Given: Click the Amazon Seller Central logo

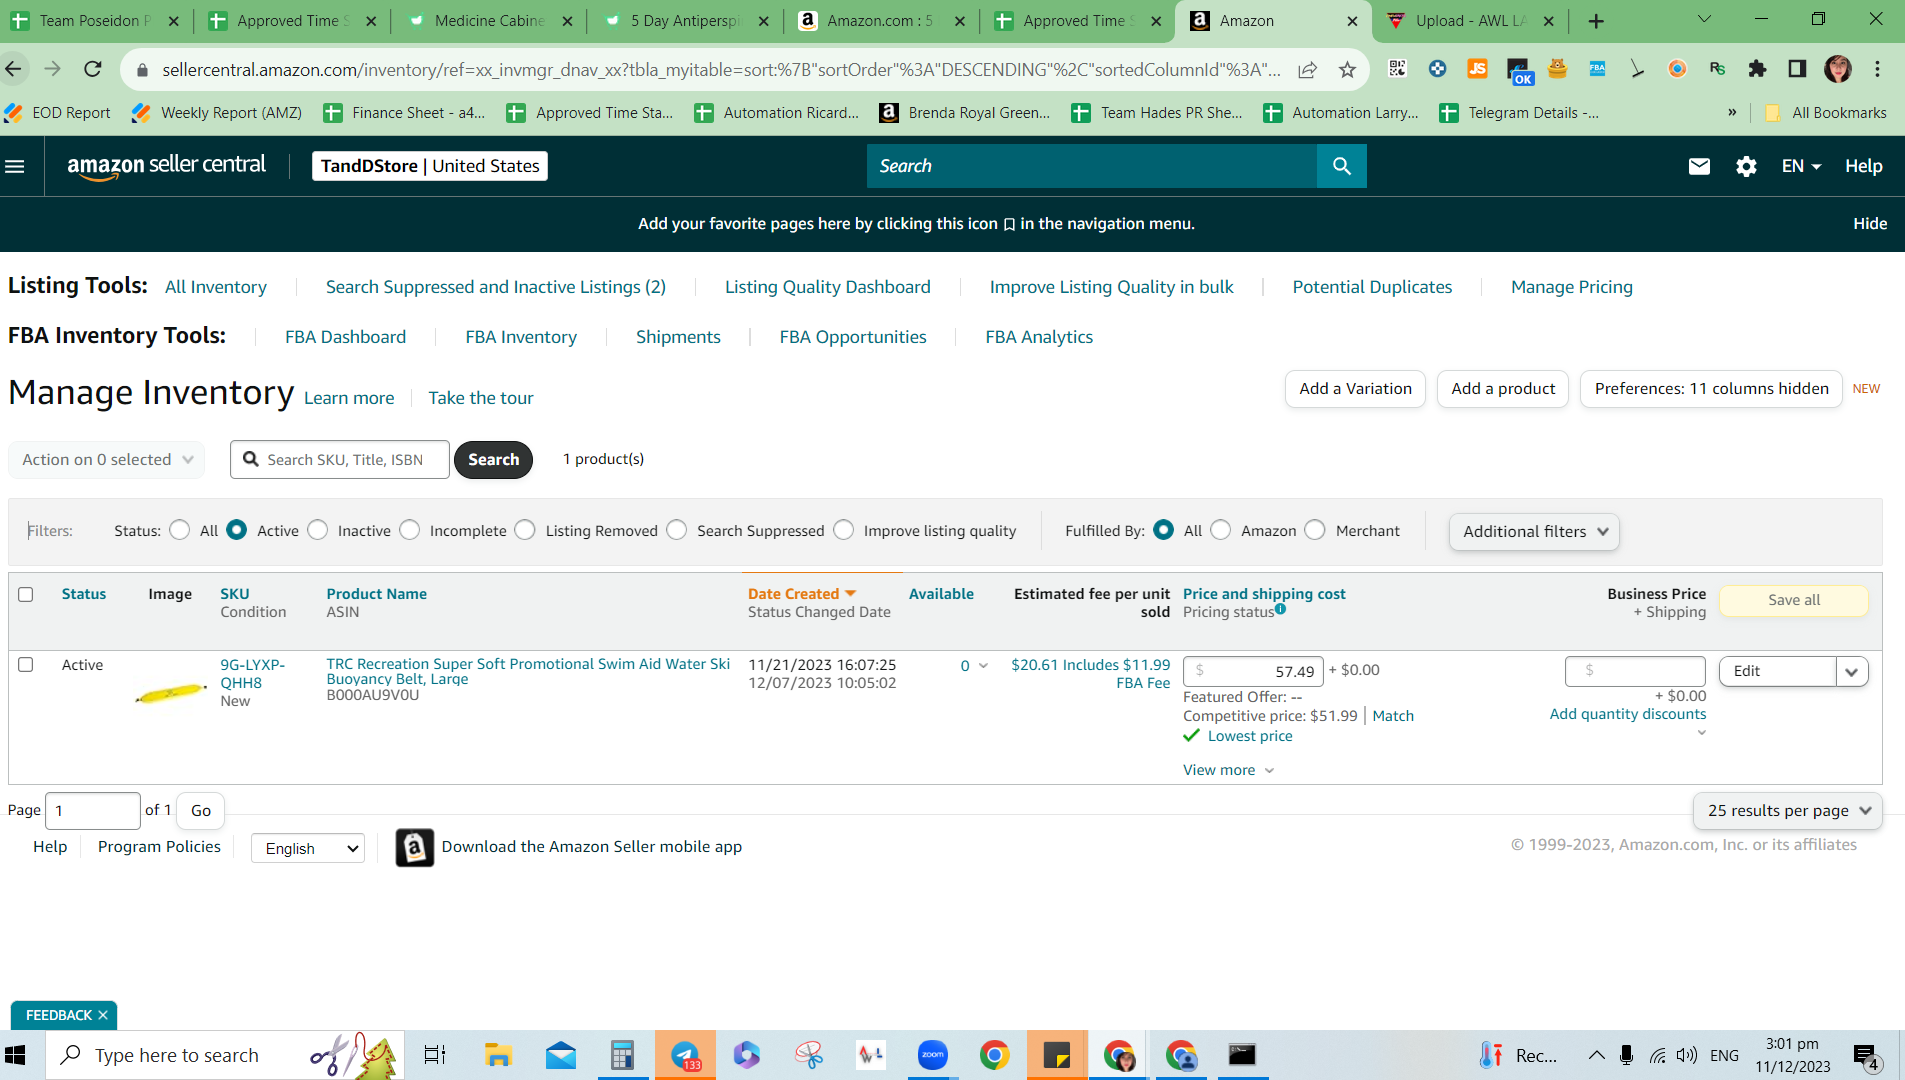Looking at the screenshot, I should (167, 166).
